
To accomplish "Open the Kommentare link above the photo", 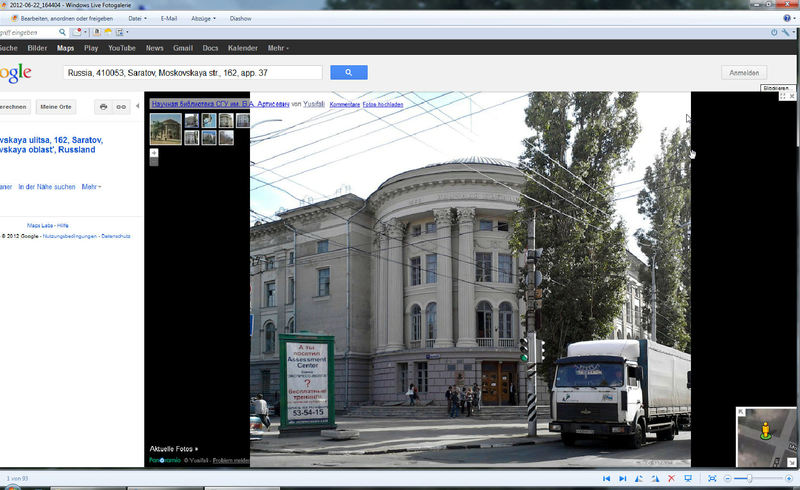I will tap(344, 104).
